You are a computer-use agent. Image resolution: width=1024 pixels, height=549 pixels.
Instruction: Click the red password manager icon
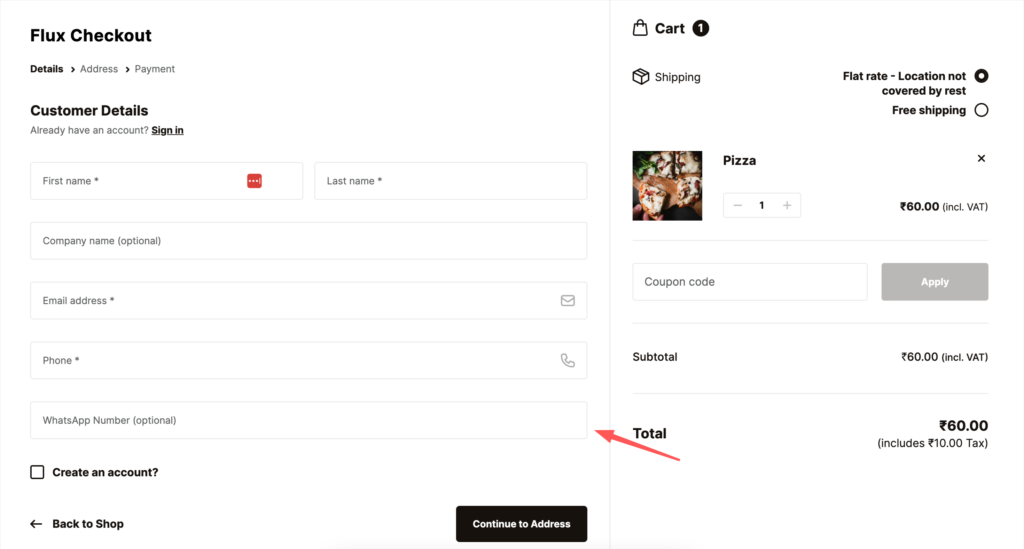[x=254, y=181]
